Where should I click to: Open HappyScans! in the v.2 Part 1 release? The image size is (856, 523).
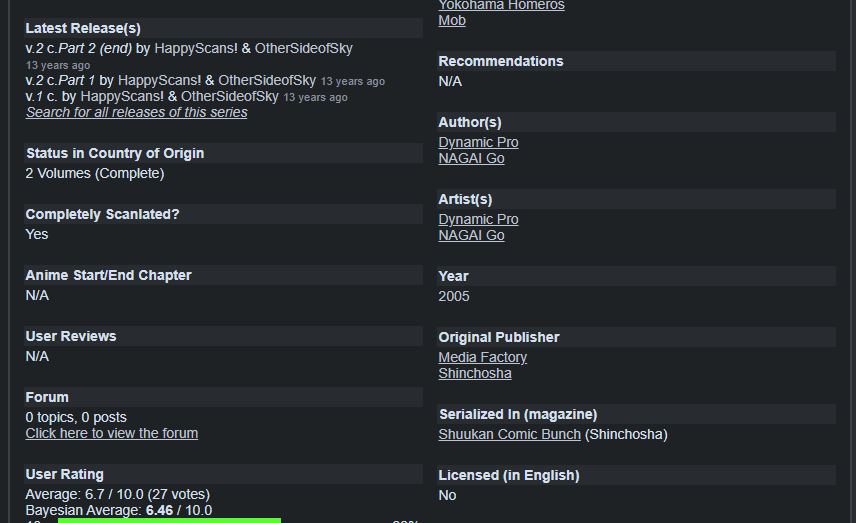(x=159, y=80)
